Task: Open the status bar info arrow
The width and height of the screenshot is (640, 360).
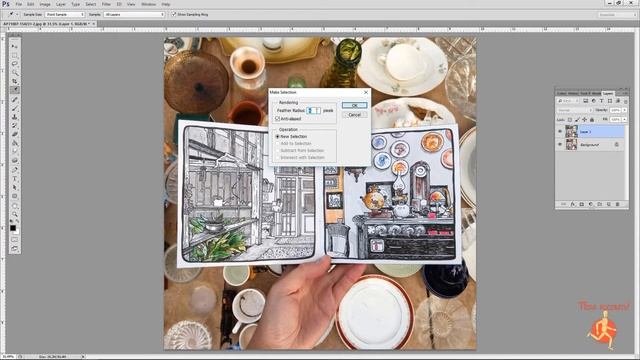Action: coord(83,357)
